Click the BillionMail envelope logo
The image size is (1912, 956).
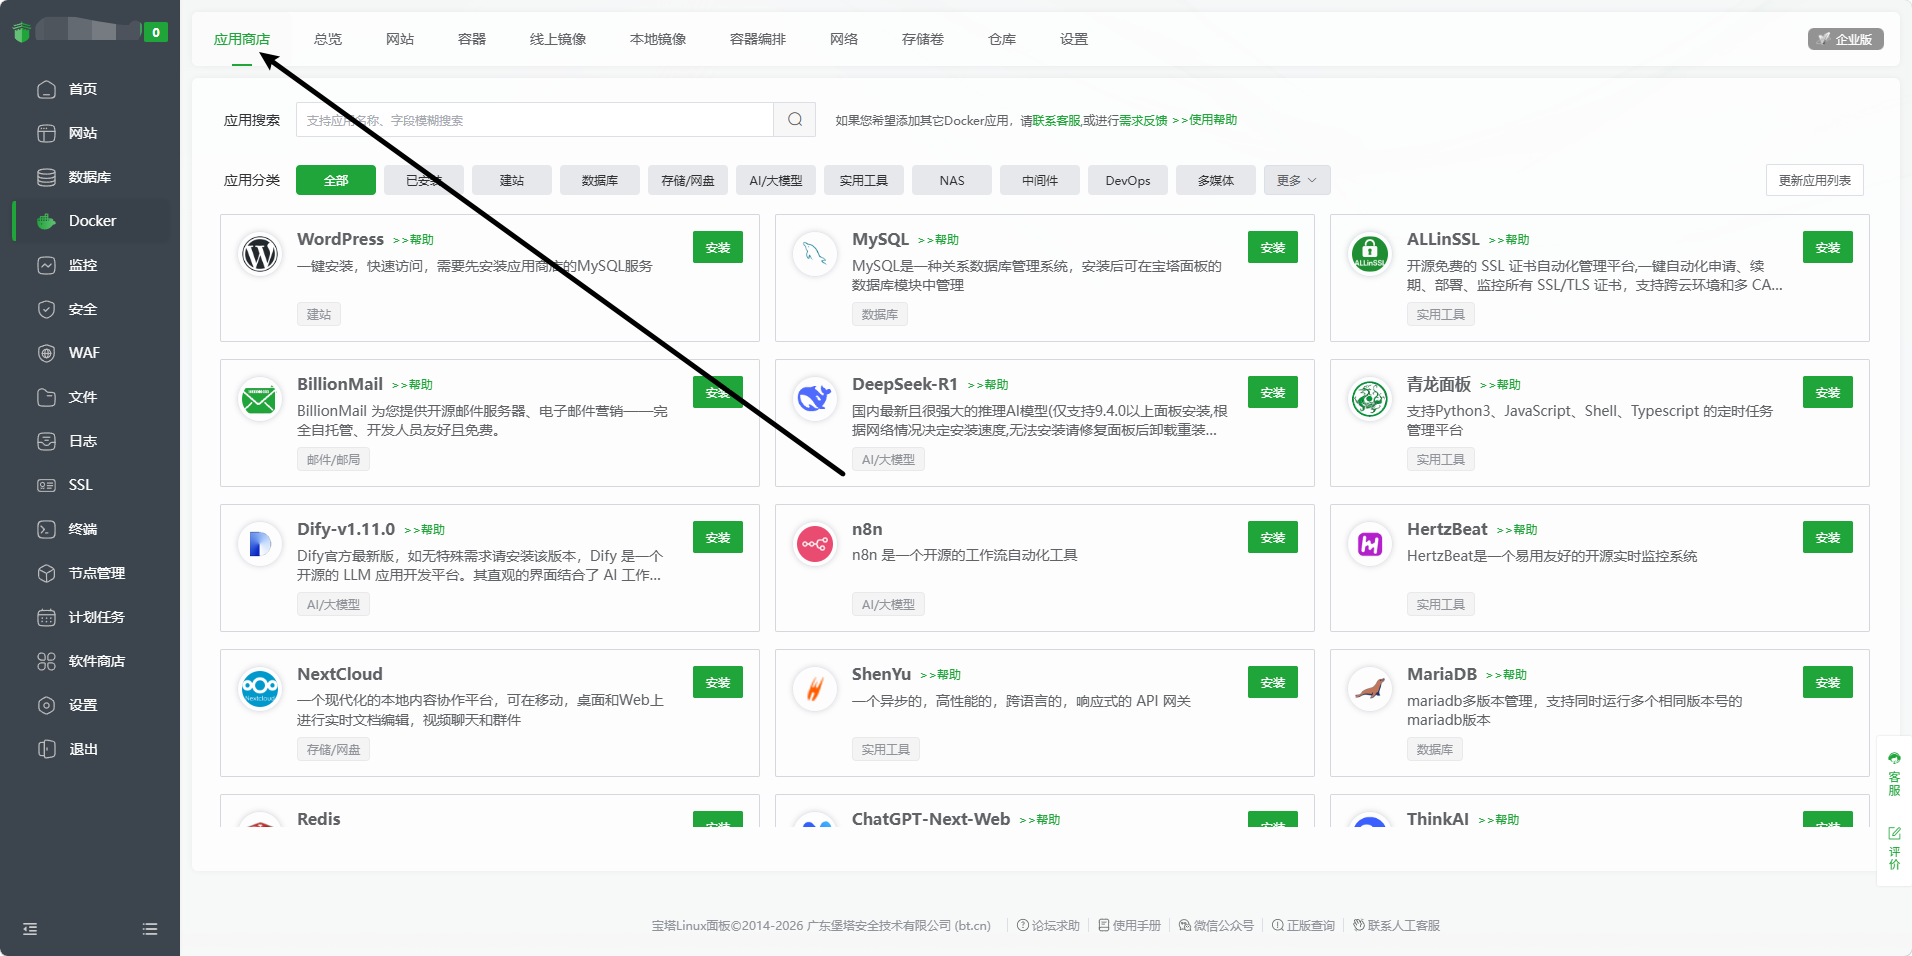(260, 399)
